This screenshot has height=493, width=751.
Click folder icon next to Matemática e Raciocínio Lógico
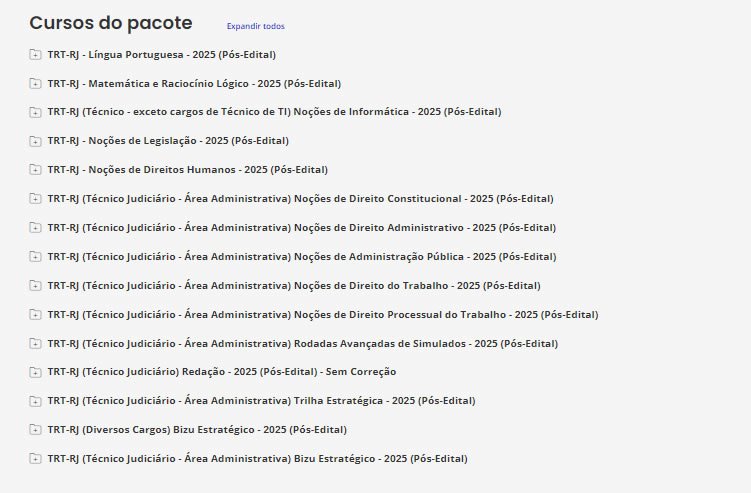point(35,84)
